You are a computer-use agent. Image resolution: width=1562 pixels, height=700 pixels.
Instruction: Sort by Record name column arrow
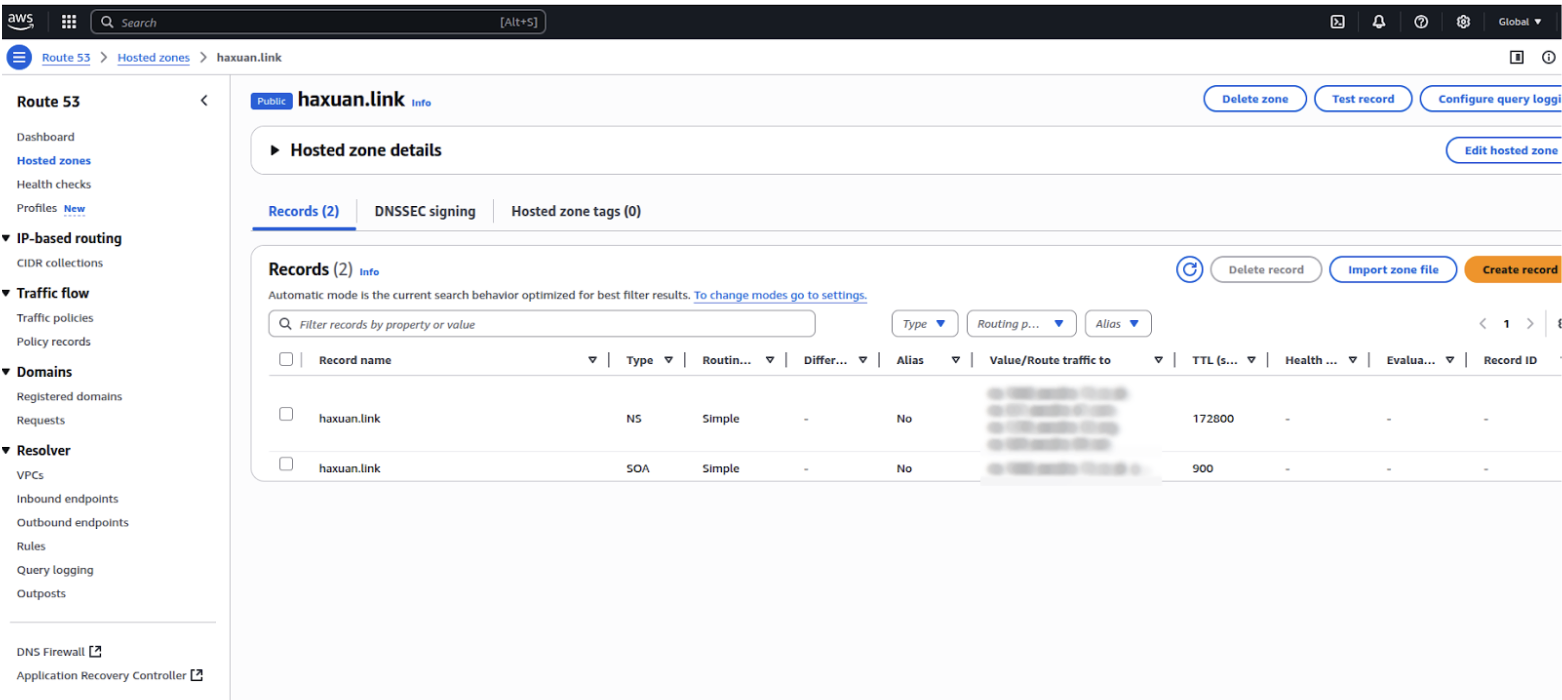coord(592,360)
